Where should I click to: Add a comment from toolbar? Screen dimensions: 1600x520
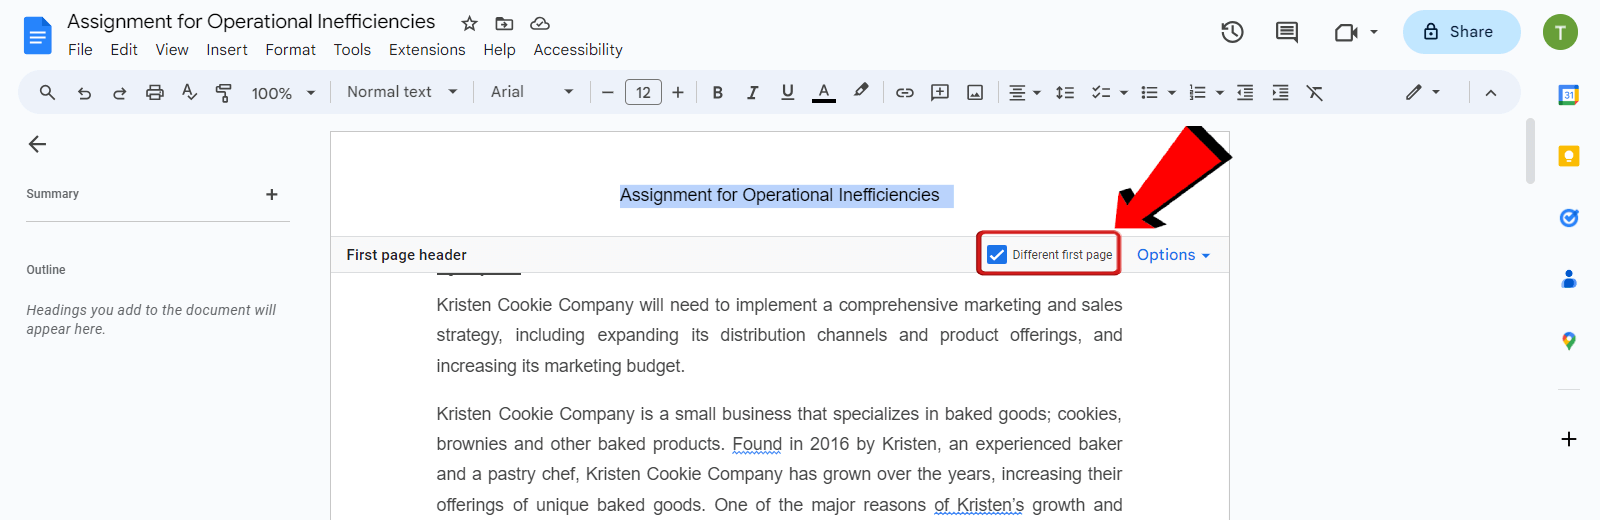(x=939, y=92)
